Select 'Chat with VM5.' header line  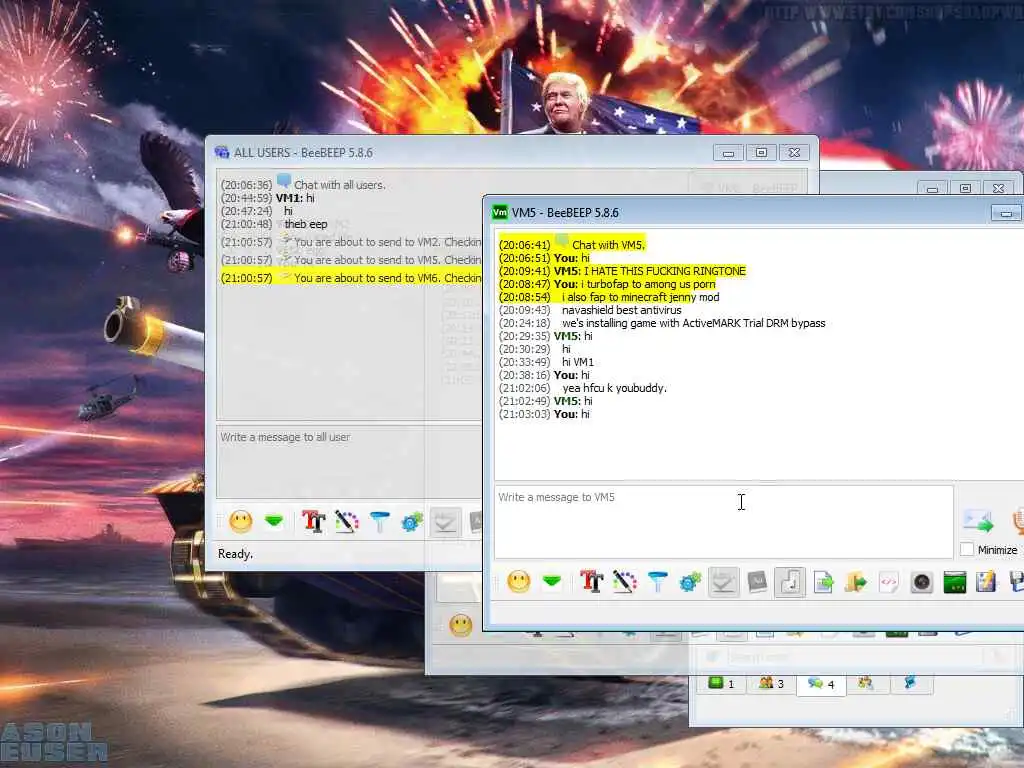click(608, 245)
